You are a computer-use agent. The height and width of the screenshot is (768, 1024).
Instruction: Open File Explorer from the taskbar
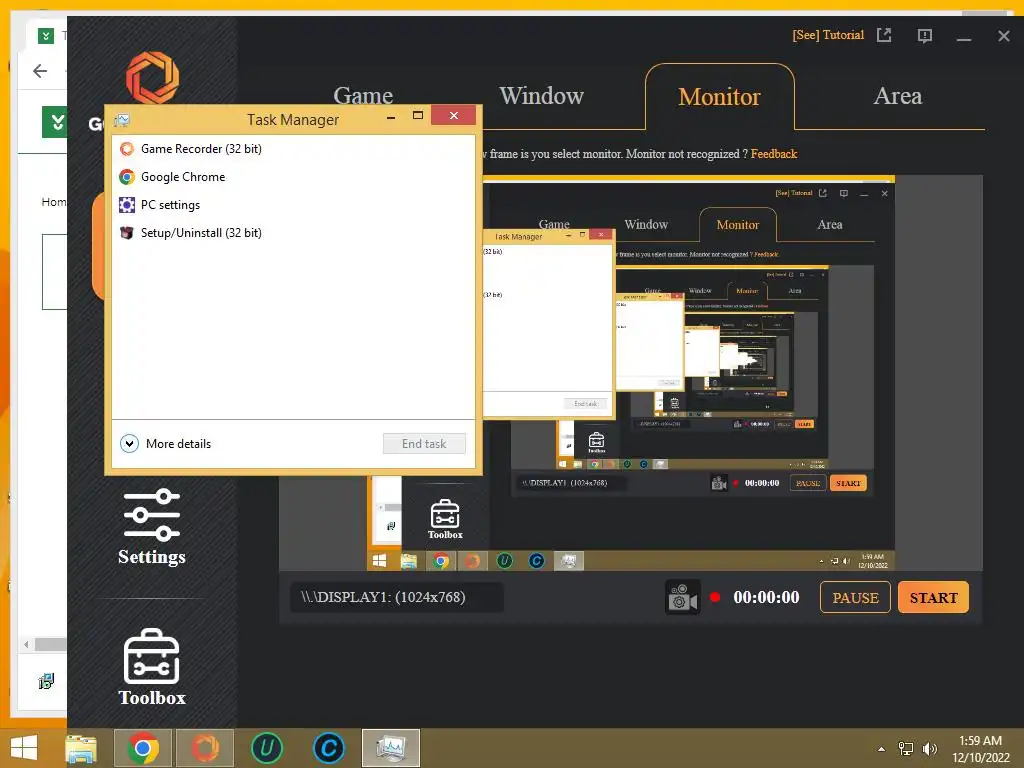tap(81, 748)
